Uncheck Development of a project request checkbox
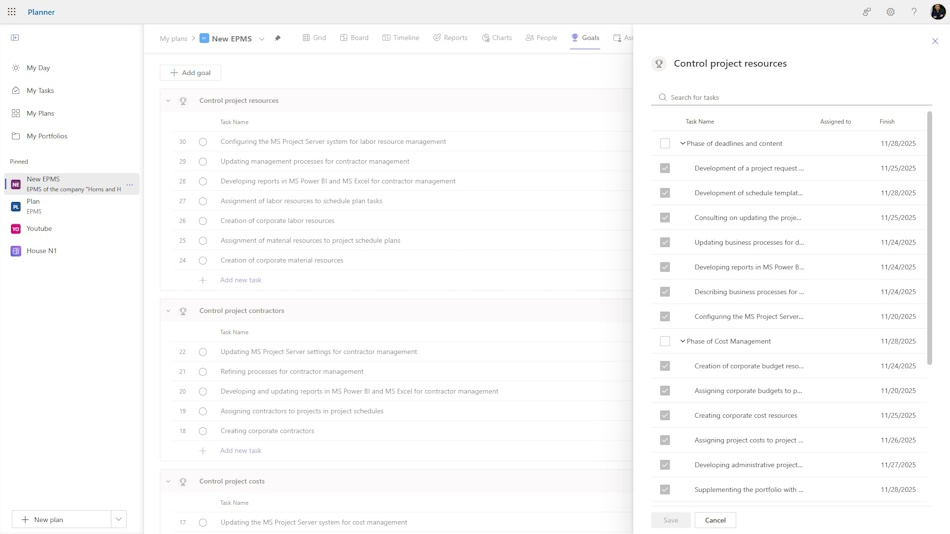 pyautogui.click(x=665, y=169)
